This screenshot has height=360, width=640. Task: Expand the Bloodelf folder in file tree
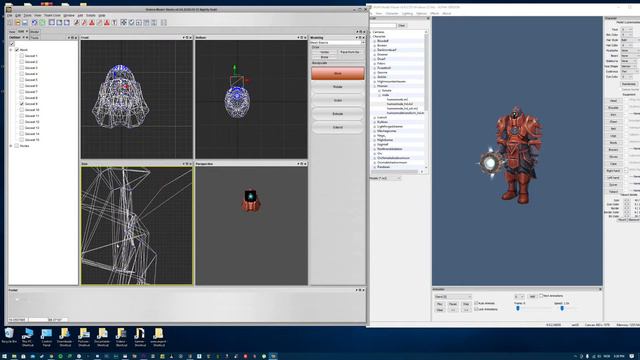click(375, 41)
